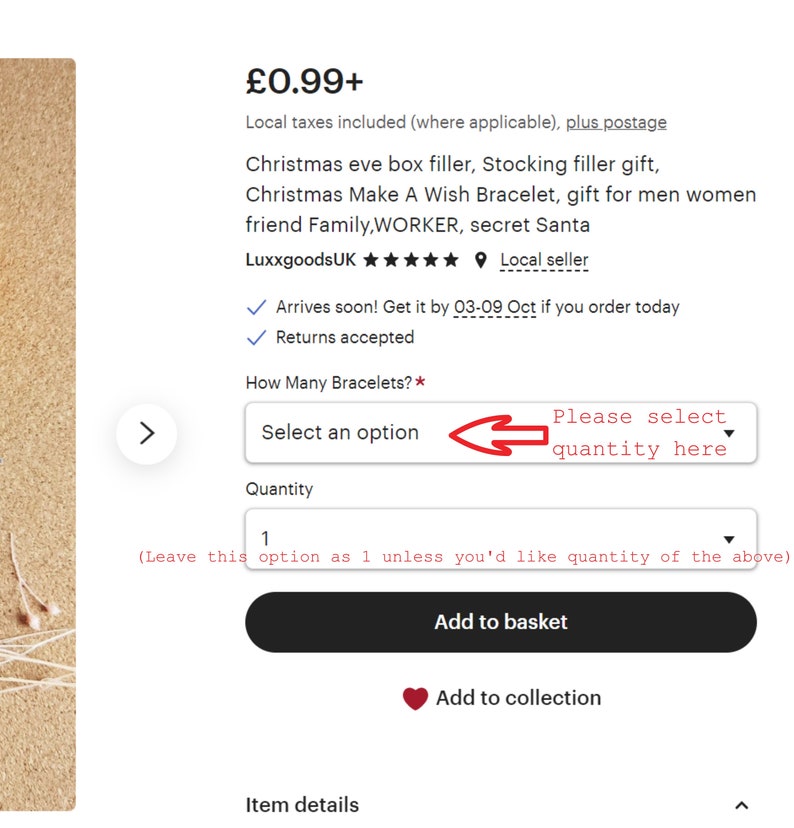The height and width of the screenshot is (828, 794).
Task: Open the How Many Bracelets dropdown
Action: pyautogui.click(x=501, y=433)
